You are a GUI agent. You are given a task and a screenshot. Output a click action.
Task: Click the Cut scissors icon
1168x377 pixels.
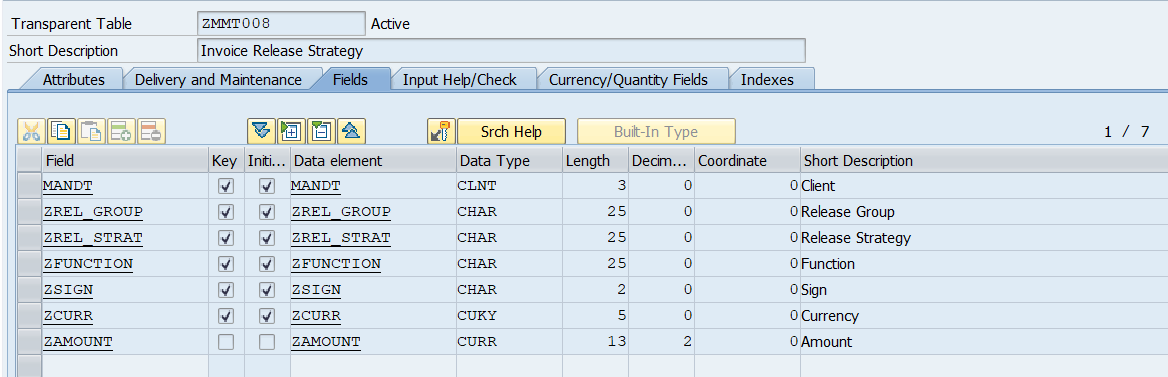[x=31, y=132]
